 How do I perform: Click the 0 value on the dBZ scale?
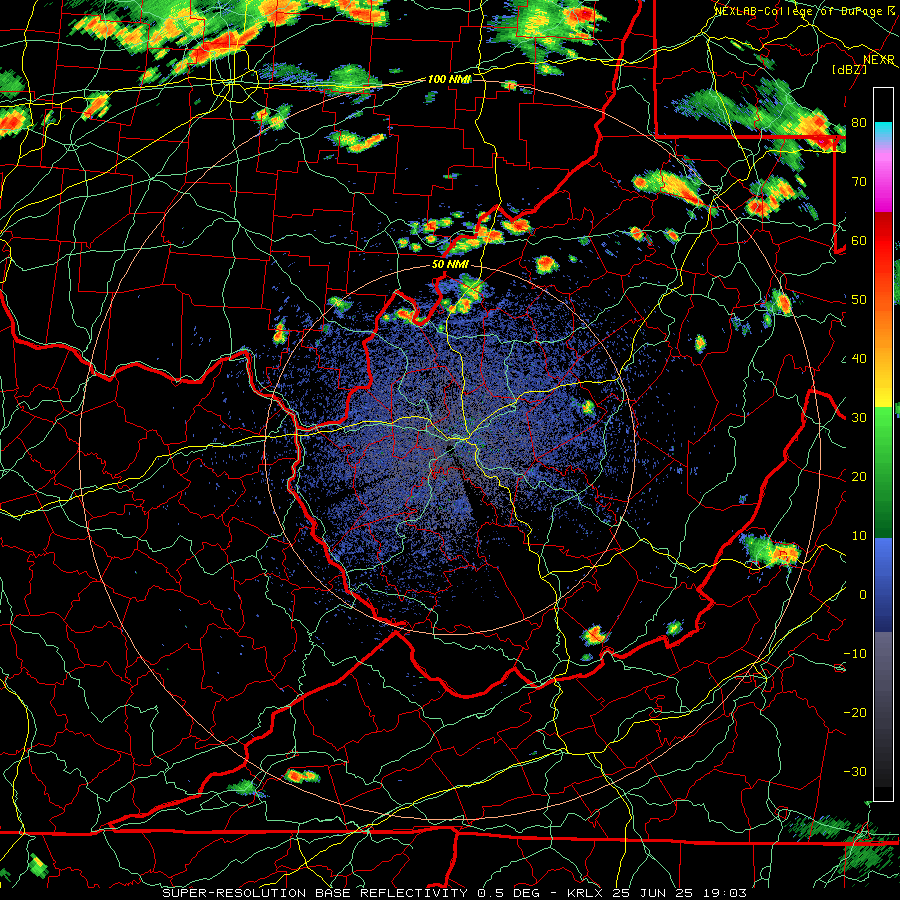(x=863, y=595)
